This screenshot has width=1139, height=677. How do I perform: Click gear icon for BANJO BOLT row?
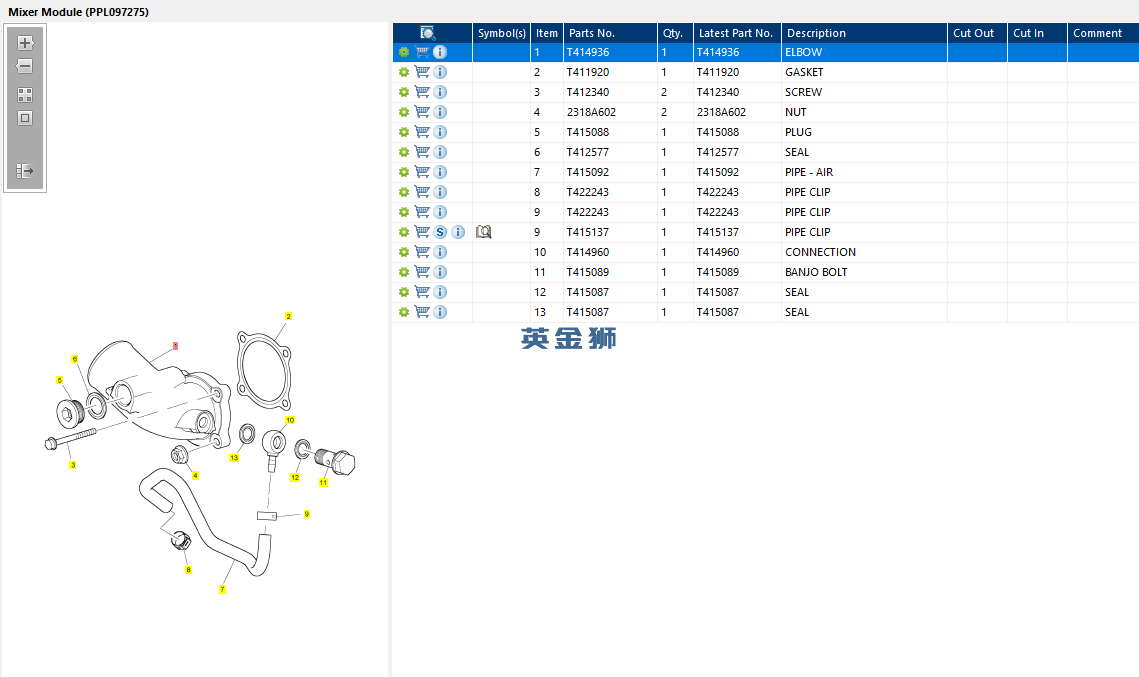404,272
